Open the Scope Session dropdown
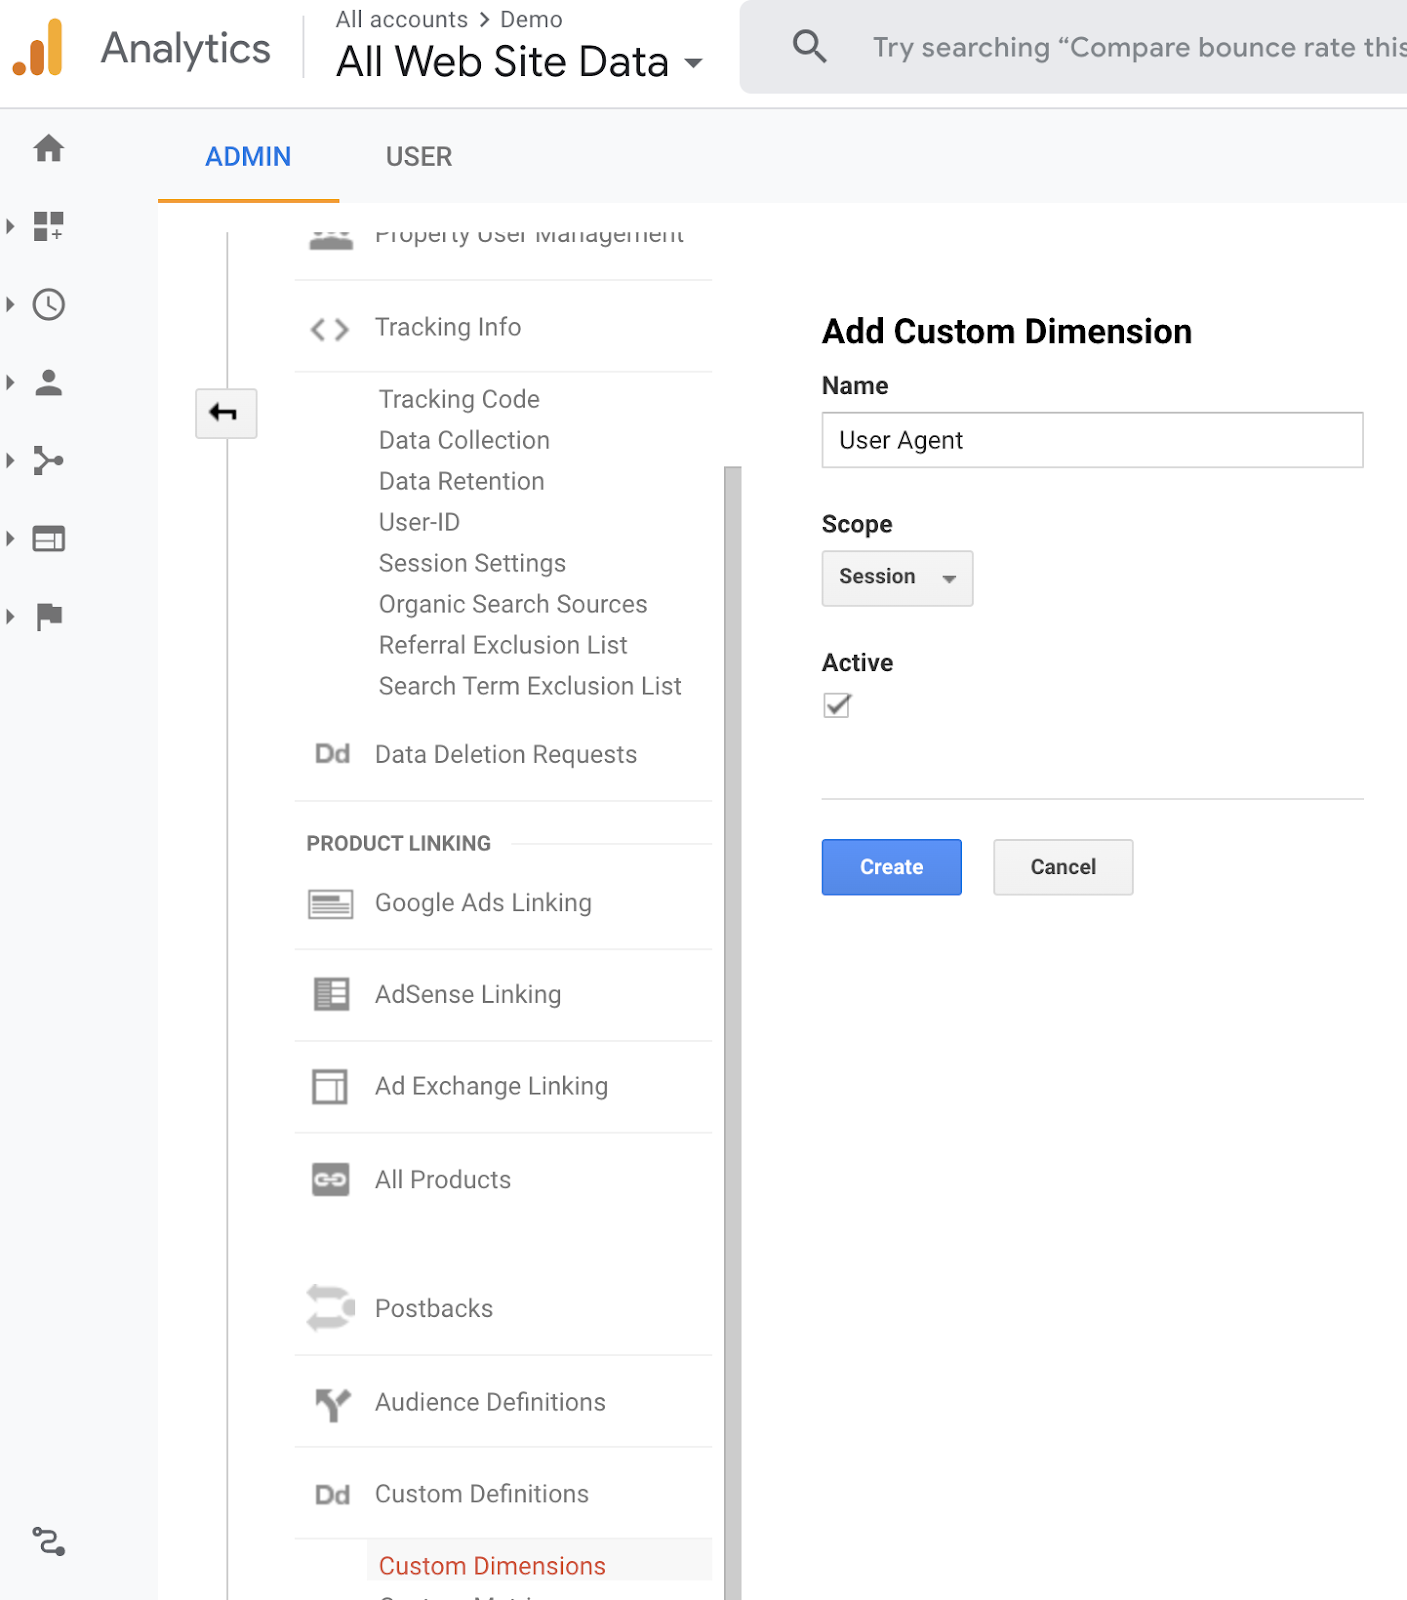 [x=897, y=578]
